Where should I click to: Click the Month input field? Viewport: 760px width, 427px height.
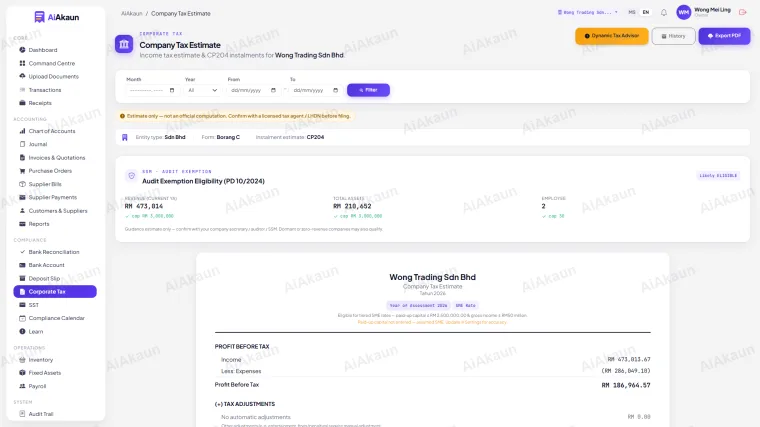coord(152,90)
